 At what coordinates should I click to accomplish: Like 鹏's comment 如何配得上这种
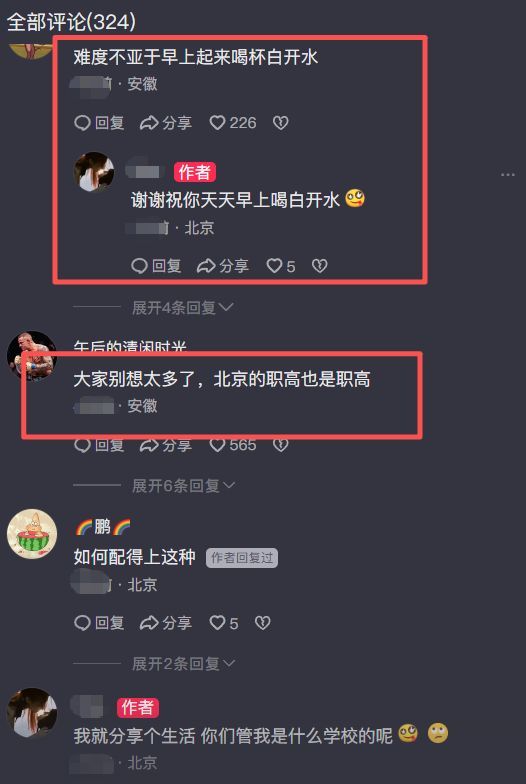[224, 623]
